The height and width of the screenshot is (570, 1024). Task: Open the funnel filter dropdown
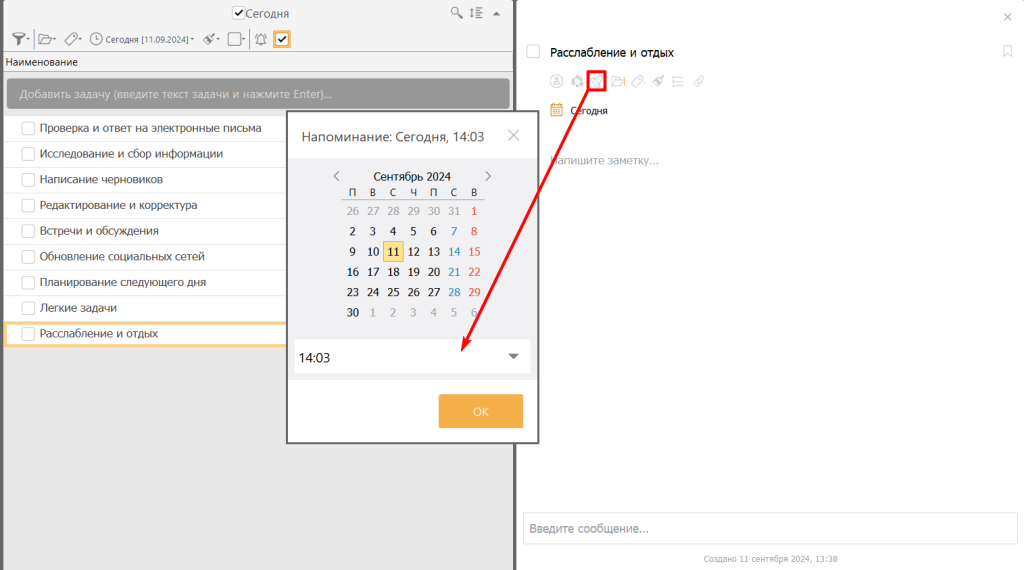pyautogui.click(x=20, y=40)
